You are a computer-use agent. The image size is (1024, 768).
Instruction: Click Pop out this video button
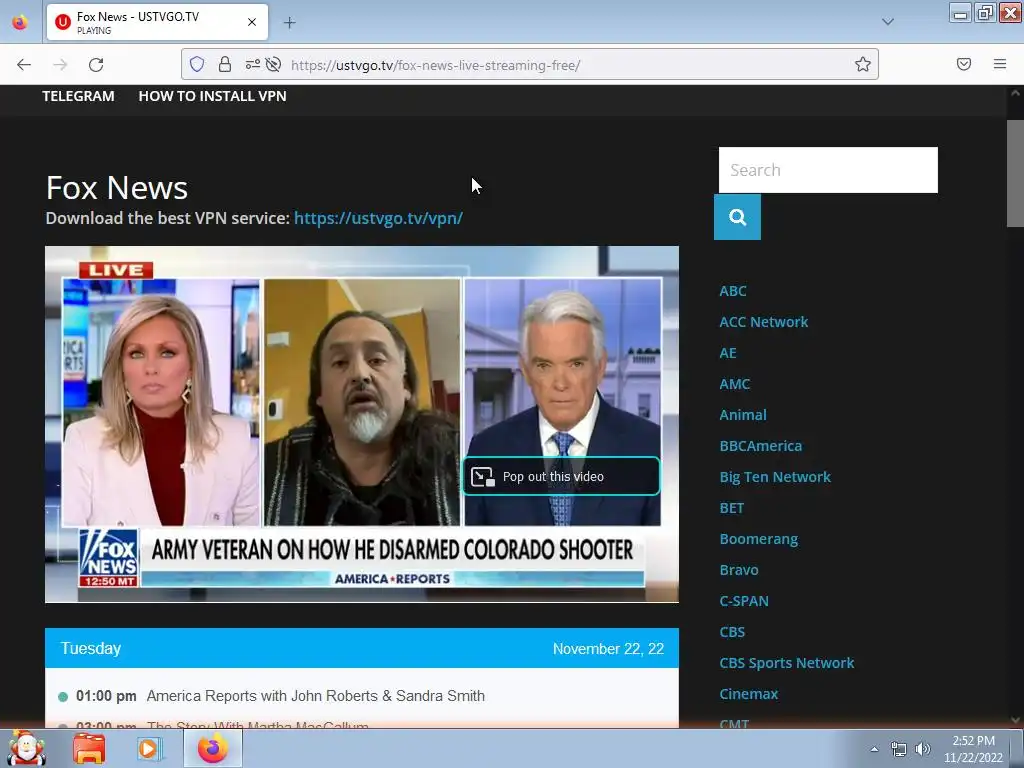tap(562, 476)
